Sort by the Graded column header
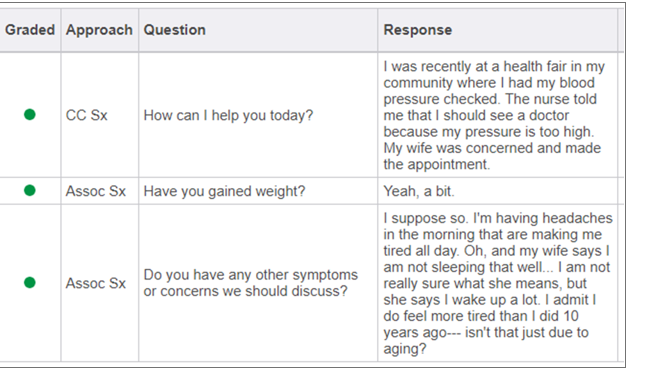The image size is (645, 386). click(30, 30)
